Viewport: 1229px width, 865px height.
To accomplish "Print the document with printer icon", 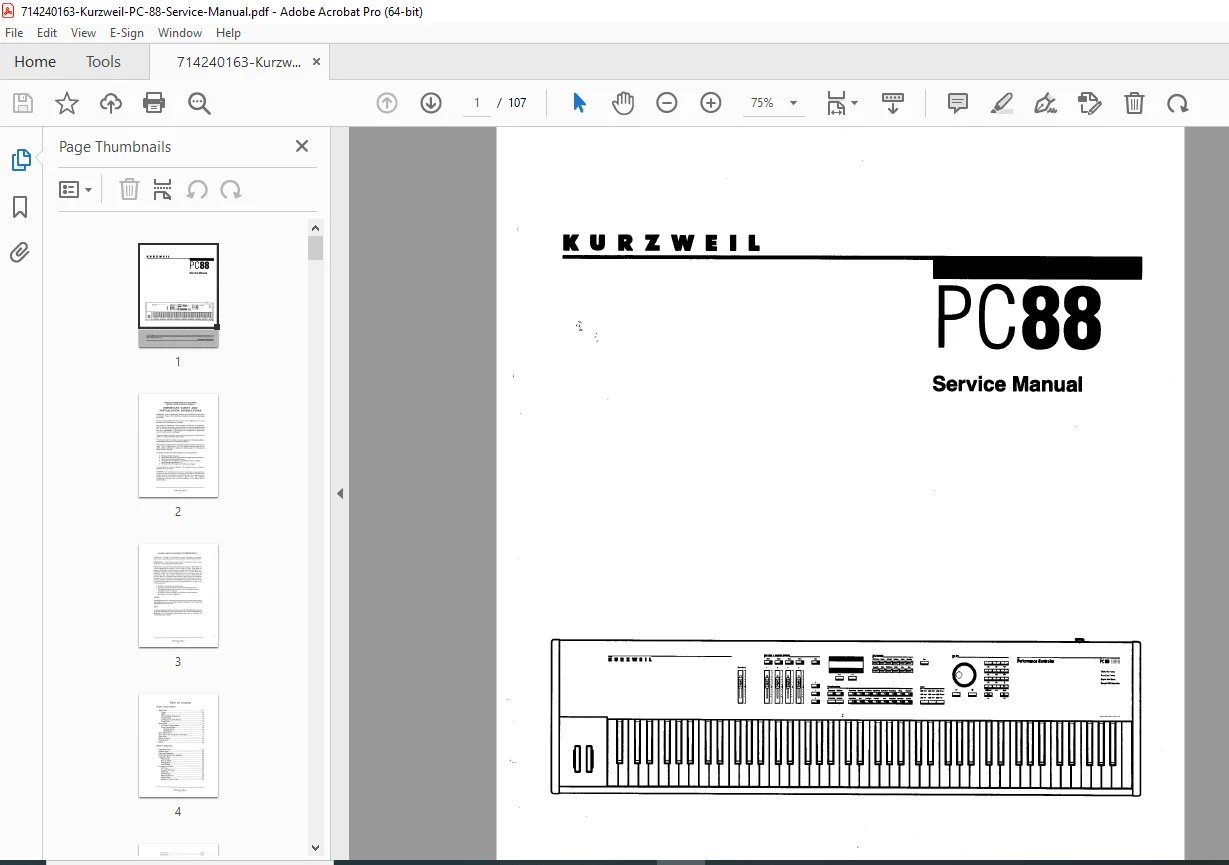I will coord(154,103).
